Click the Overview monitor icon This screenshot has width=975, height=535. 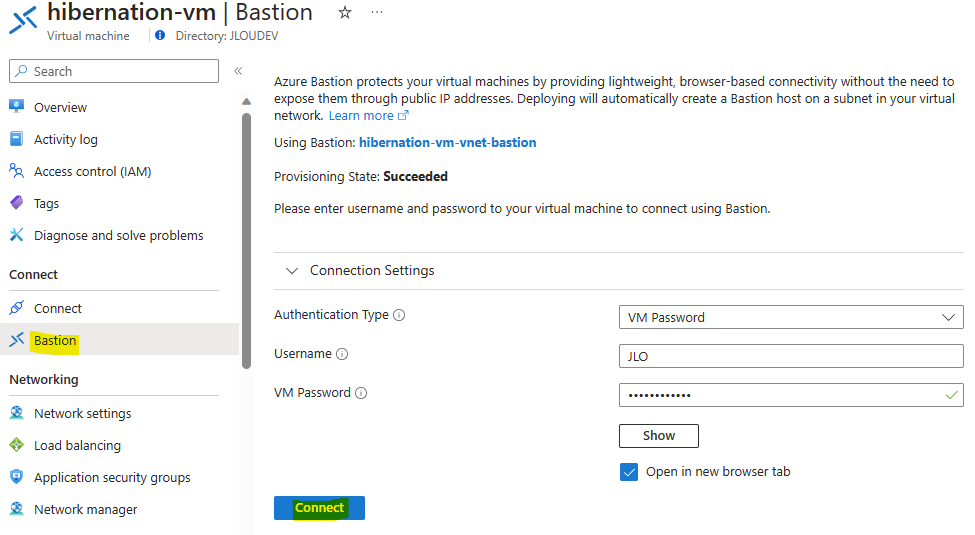[x=17, y=106]
